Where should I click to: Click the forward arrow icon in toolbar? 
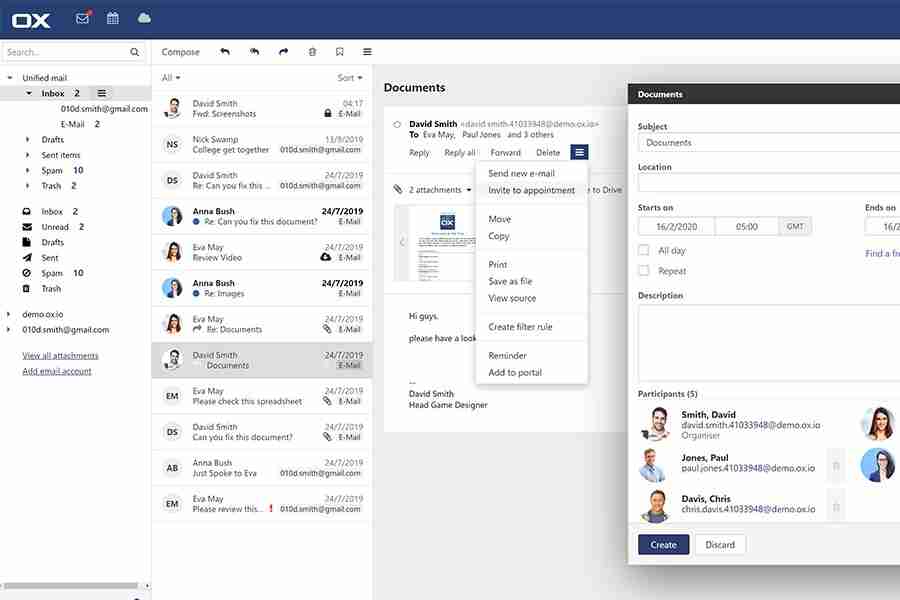pos(283,52)
